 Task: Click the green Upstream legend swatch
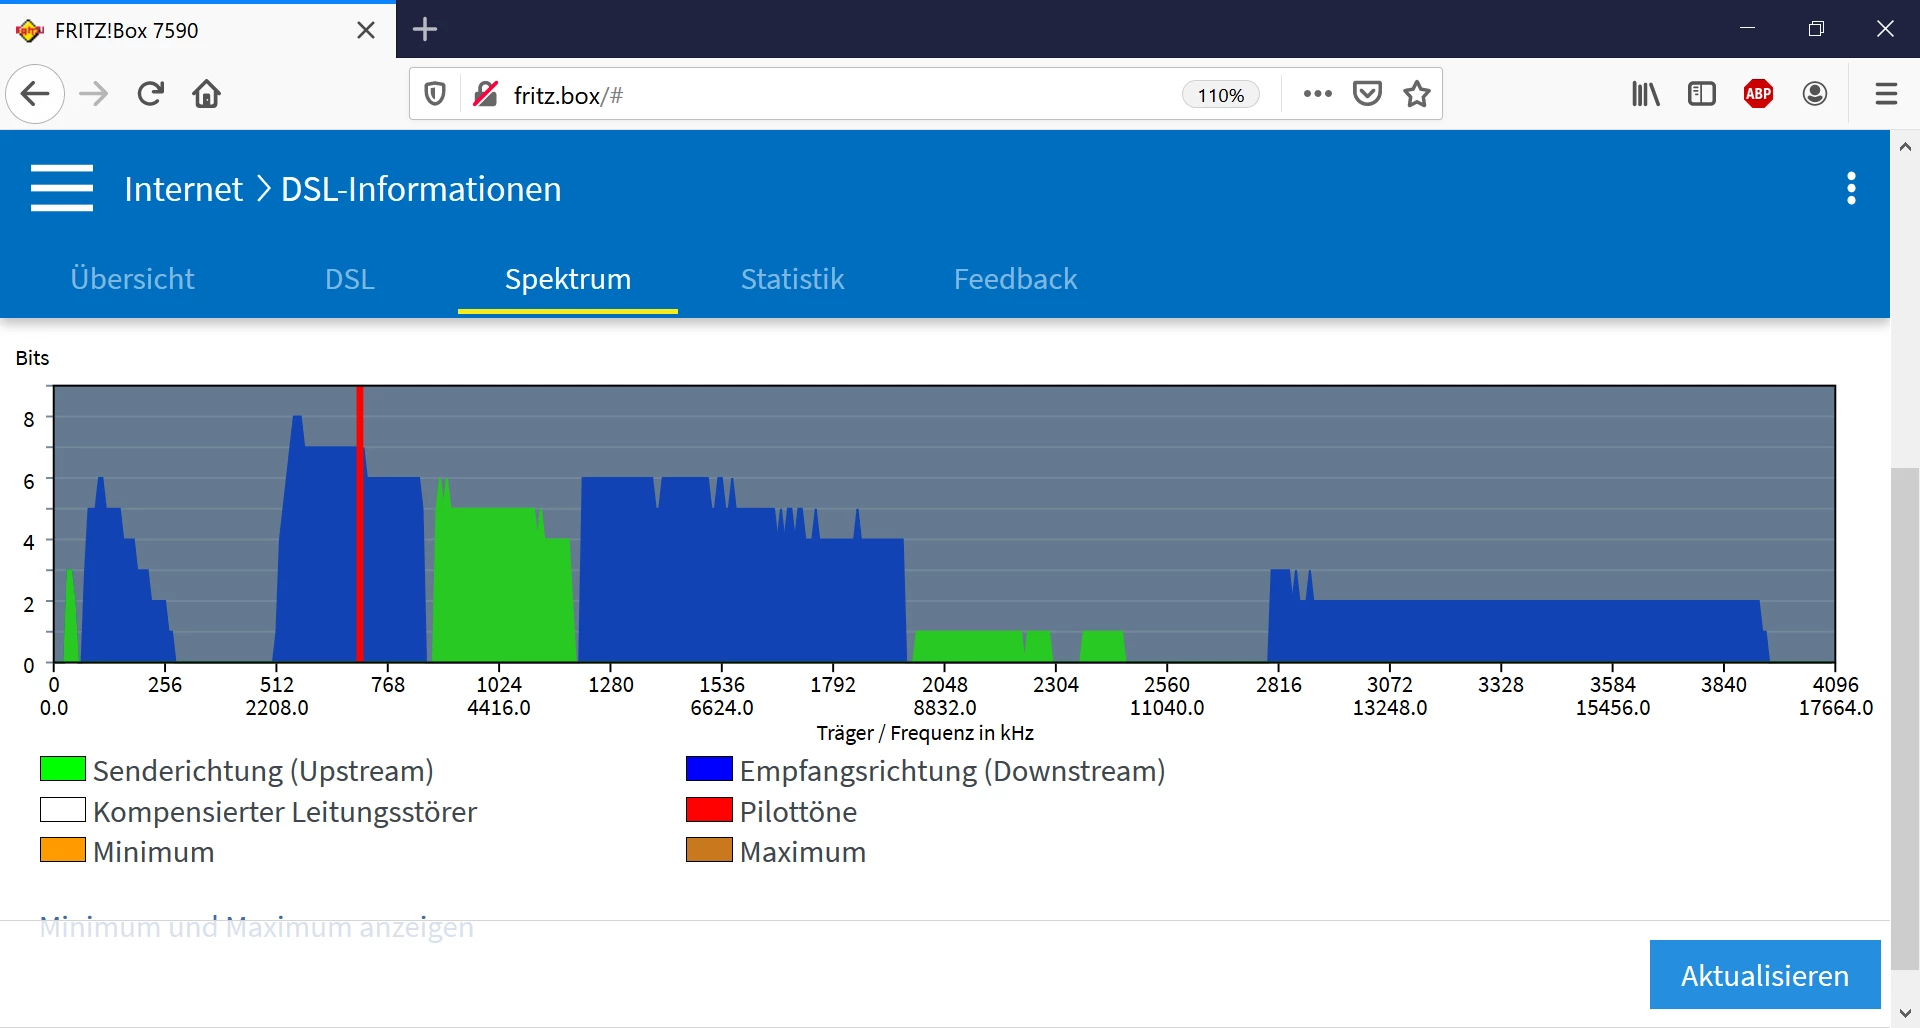pyautogui.click(x=62, y=769)
